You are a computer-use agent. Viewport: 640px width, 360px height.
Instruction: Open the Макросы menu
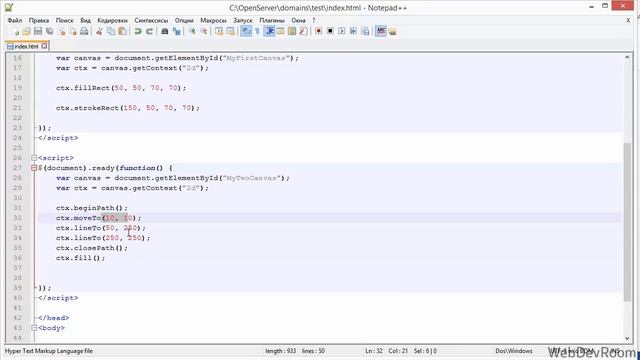pos(213,20)
